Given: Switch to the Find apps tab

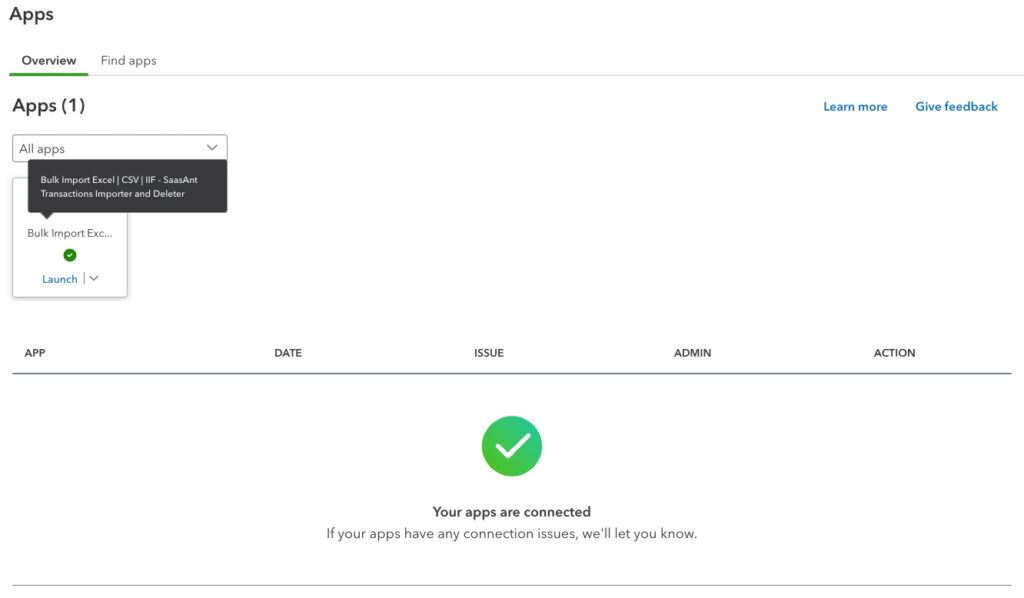Looking at the screenshot, I should coord(128,60).
